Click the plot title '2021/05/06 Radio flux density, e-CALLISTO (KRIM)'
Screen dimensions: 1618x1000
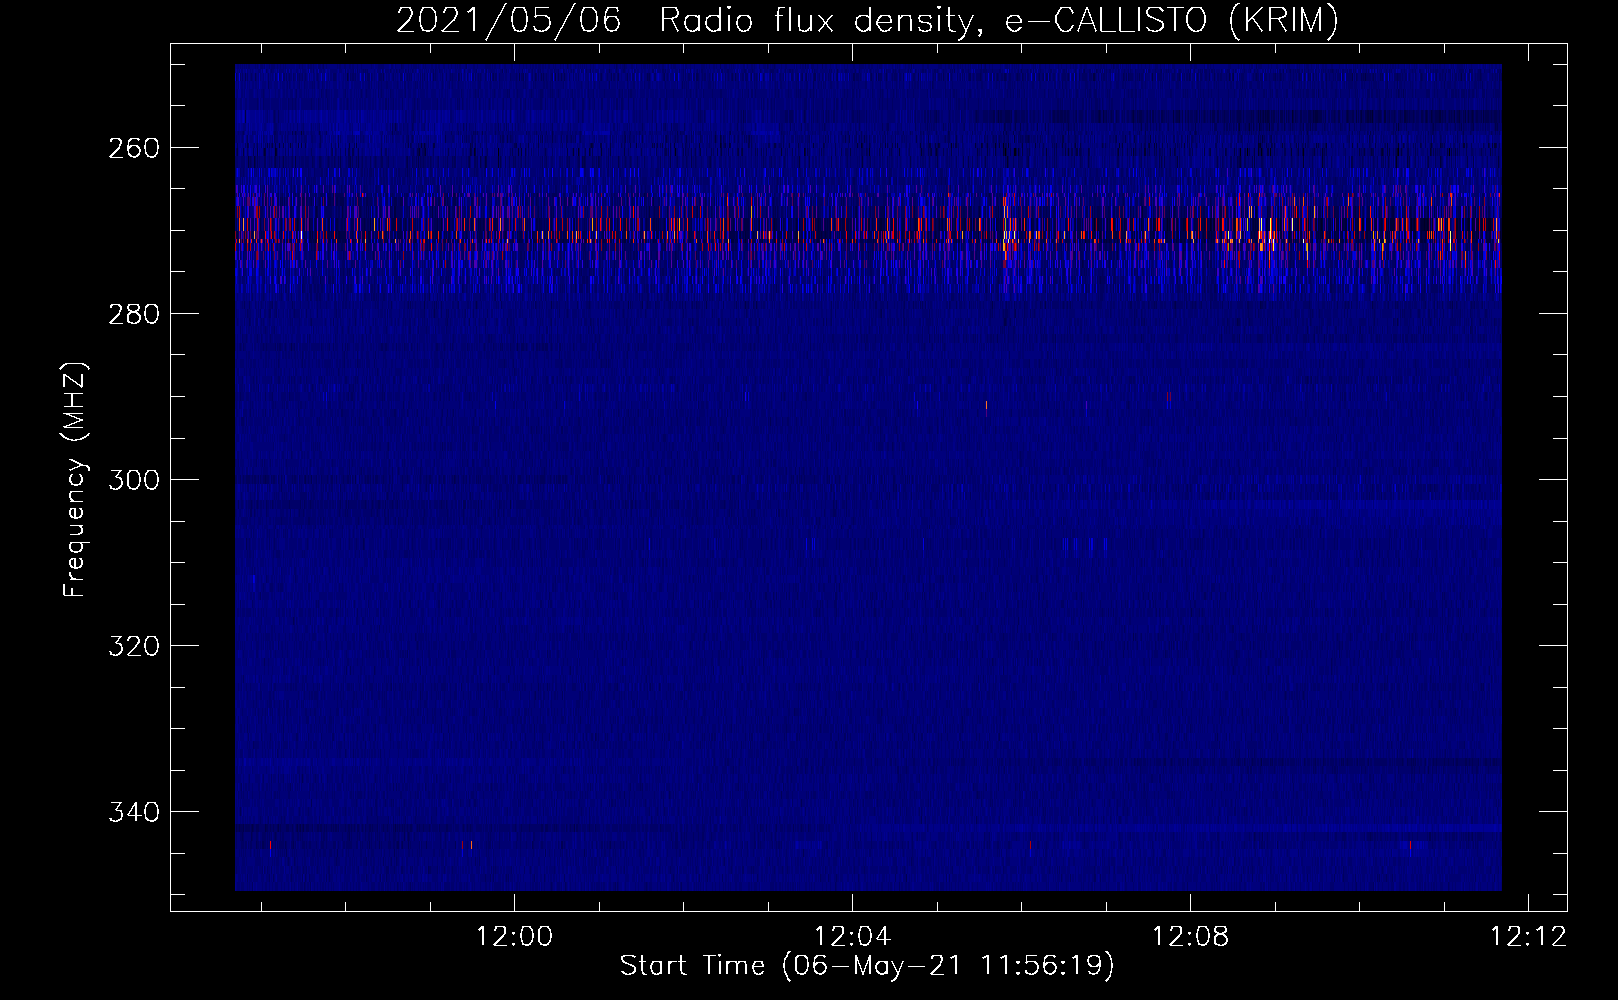[867, 20]
